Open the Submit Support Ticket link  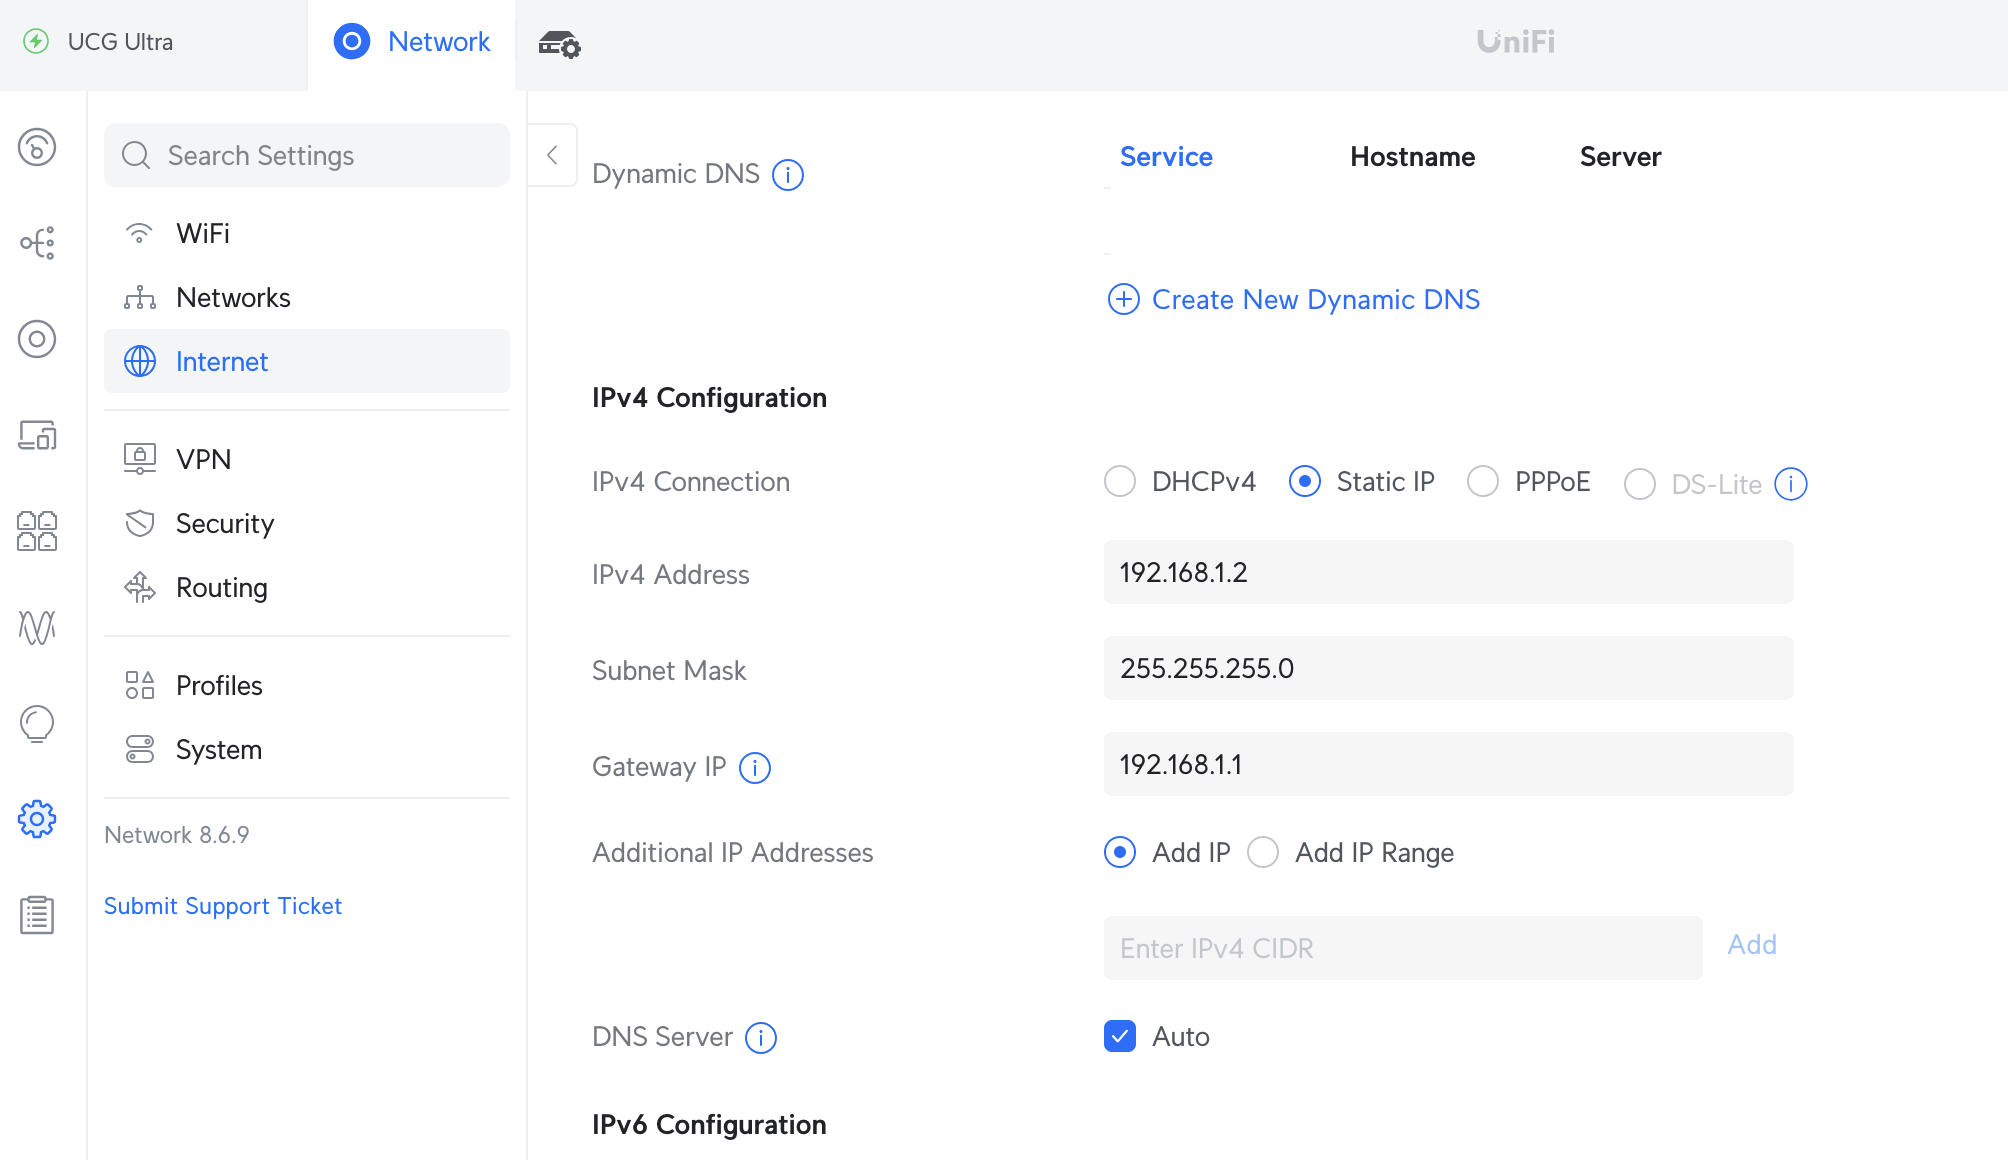[x=223, y=906]
